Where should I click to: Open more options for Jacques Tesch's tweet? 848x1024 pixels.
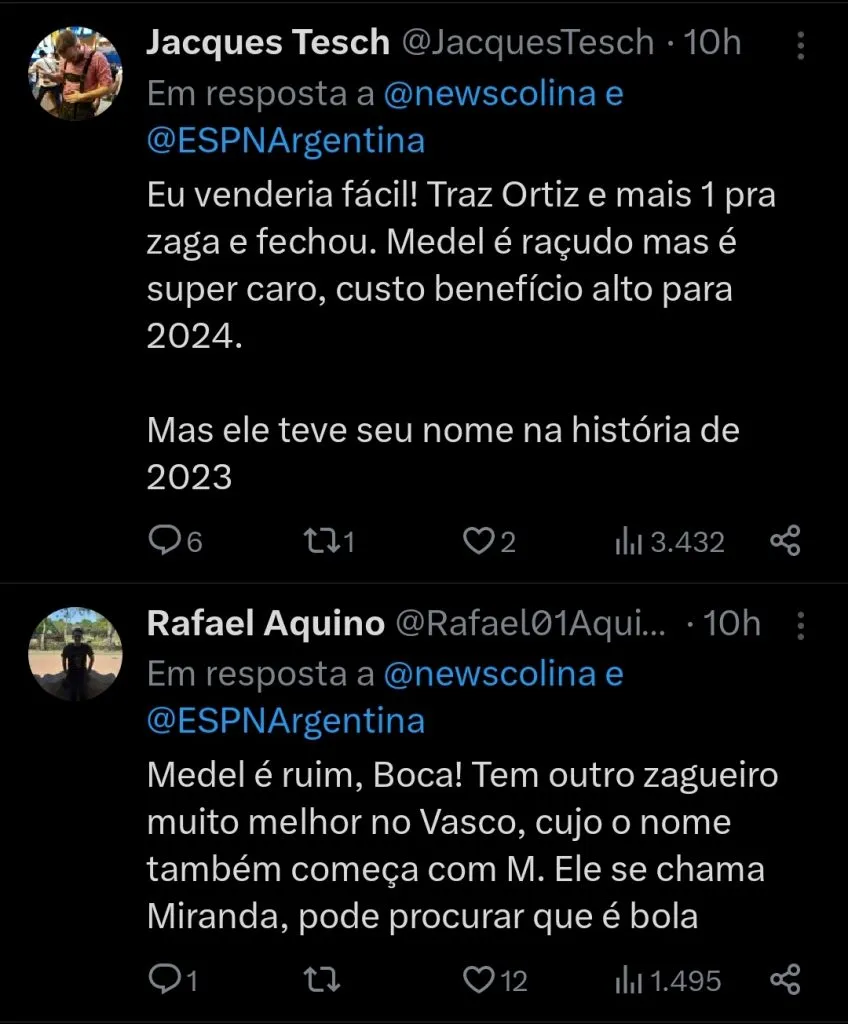[x=800, y=44]
